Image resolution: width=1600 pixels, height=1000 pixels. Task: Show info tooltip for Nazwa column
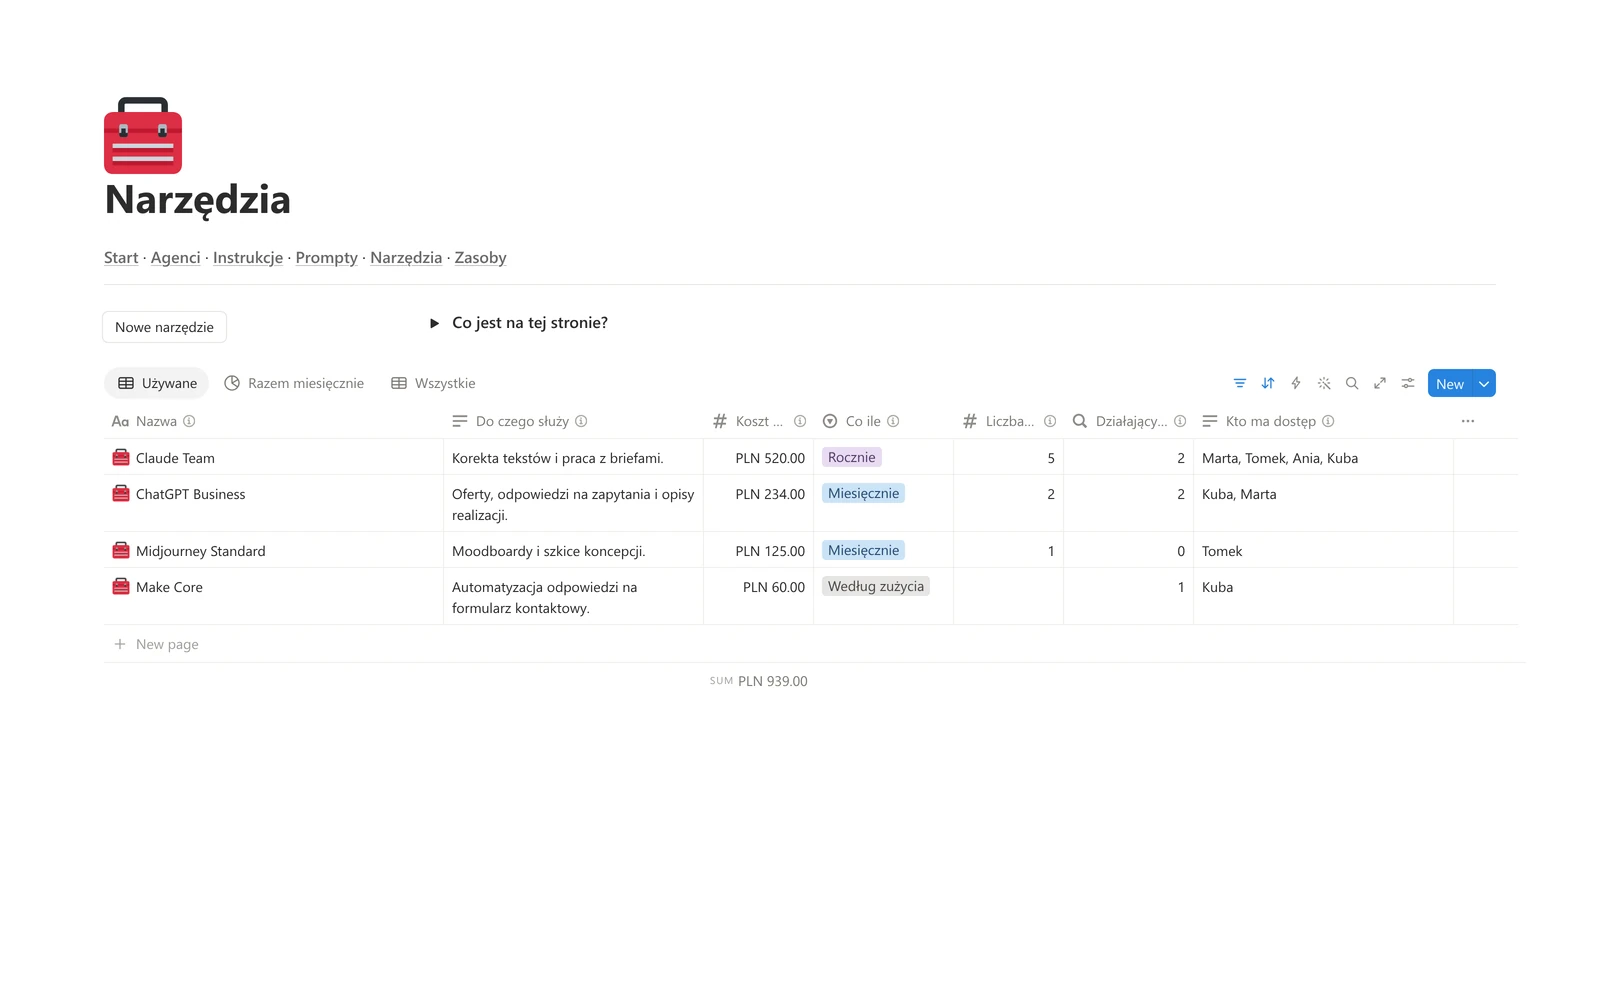point(189,421)
